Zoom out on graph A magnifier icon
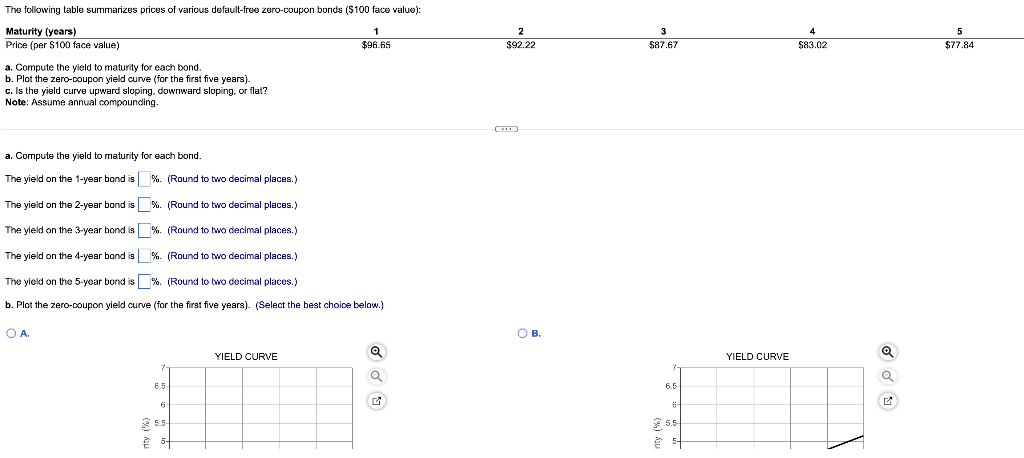 point(376,376)
